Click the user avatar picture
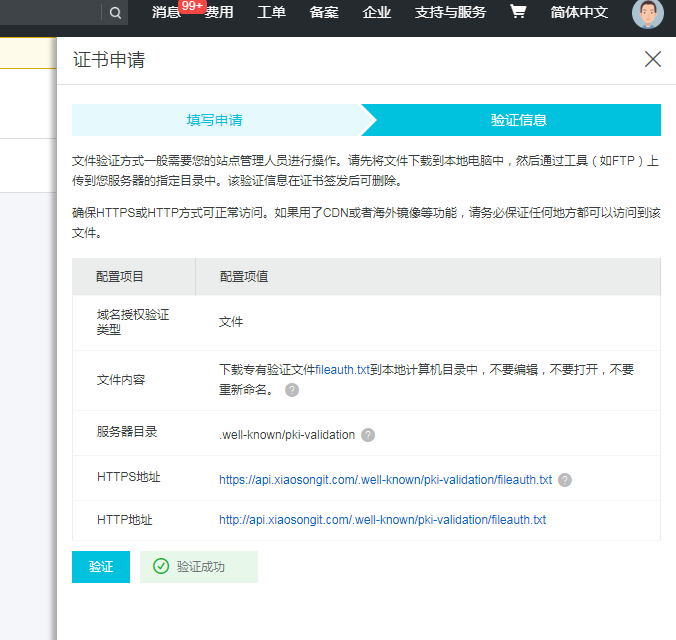The image size is (676, 640). pos(647,14)
